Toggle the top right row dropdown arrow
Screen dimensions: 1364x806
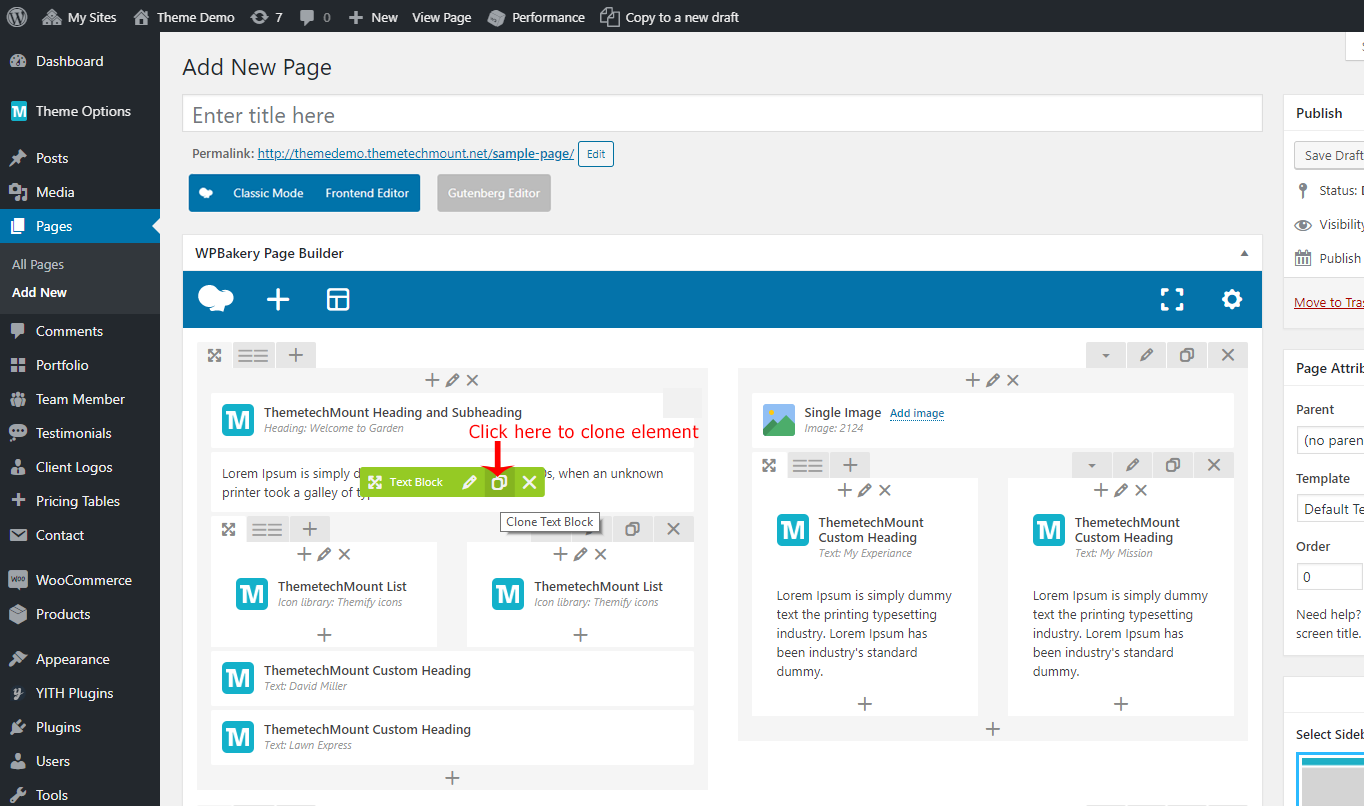[1106, 355]
